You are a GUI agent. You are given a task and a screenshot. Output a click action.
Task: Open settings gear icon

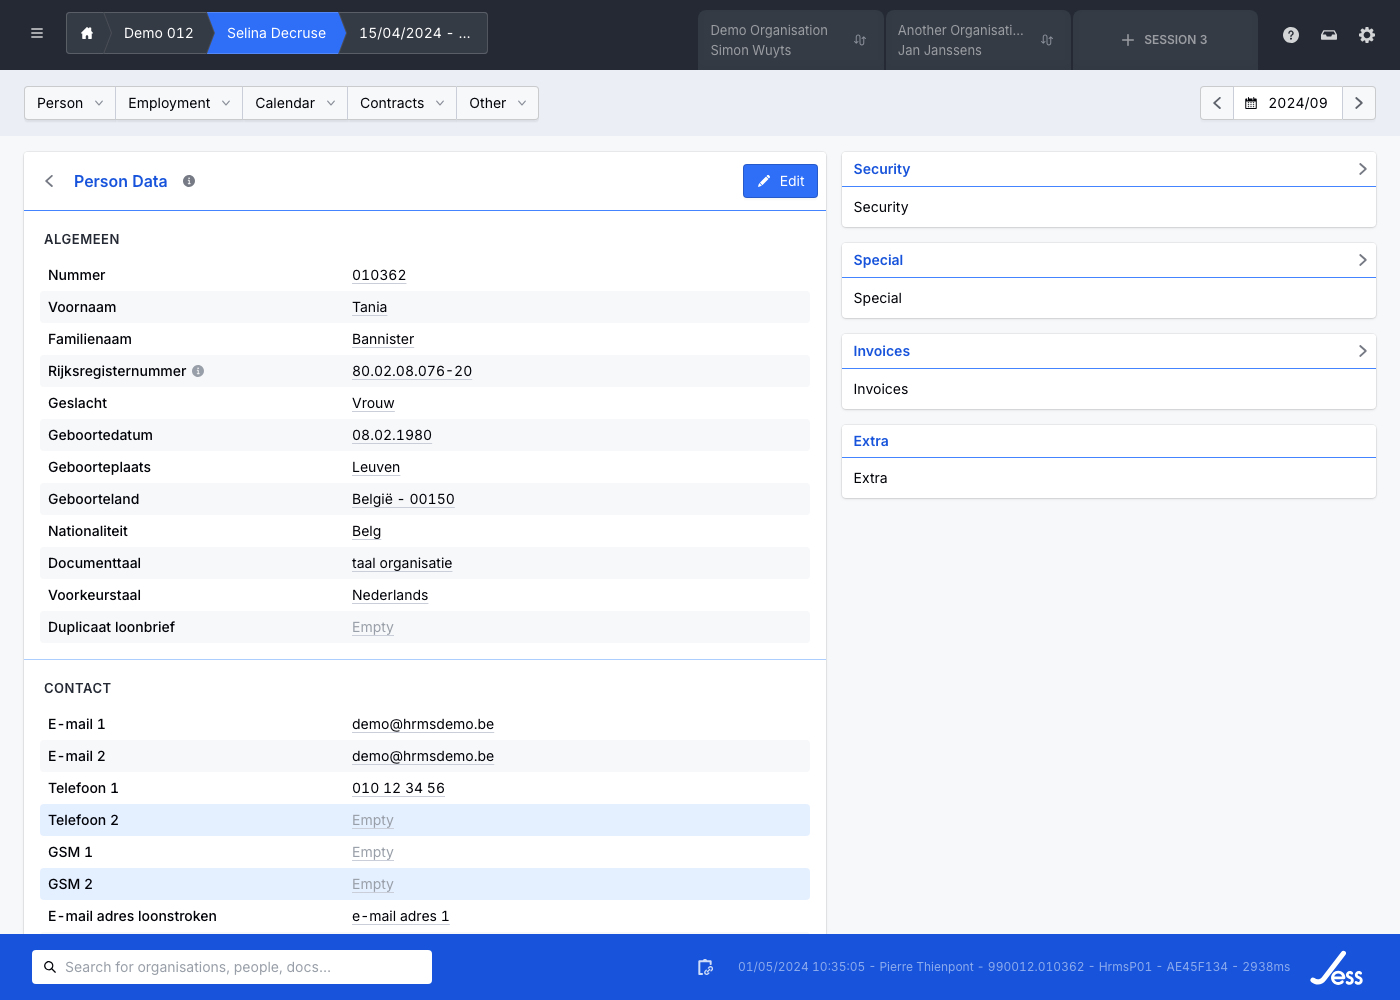(1367, 35)
